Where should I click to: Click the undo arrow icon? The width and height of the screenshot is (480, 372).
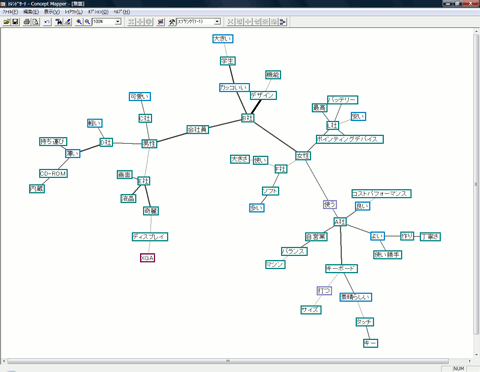(x=47, y=22)
